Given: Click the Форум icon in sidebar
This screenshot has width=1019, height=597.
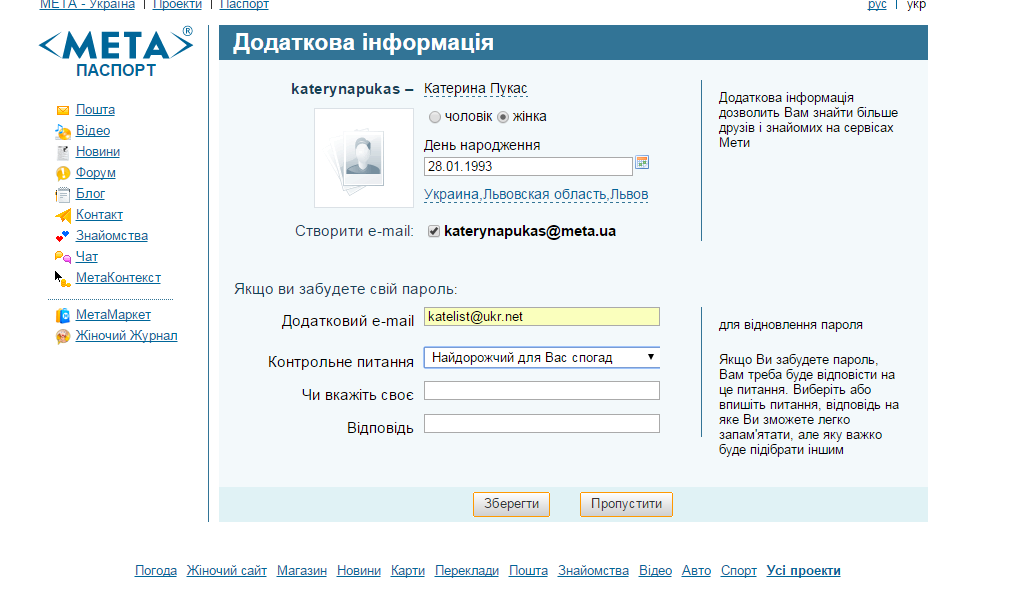Looking at the screenshot, I should (63, 173).
